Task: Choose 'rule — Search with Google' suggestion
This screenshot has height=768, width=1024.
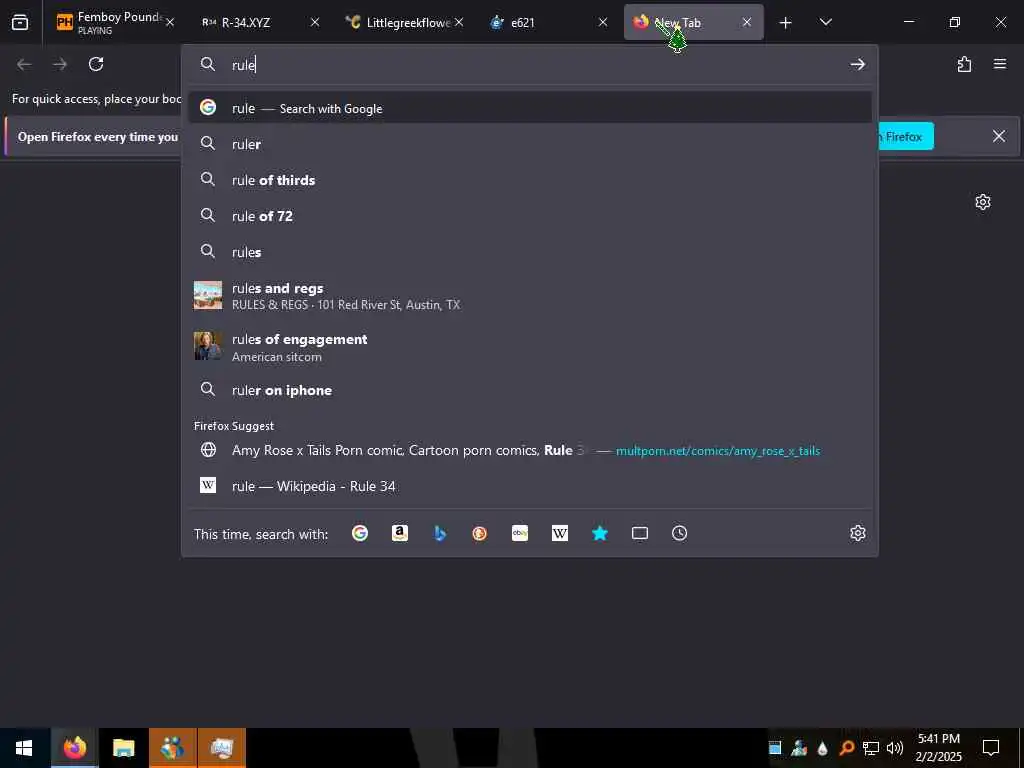Action: coord(530,108)
